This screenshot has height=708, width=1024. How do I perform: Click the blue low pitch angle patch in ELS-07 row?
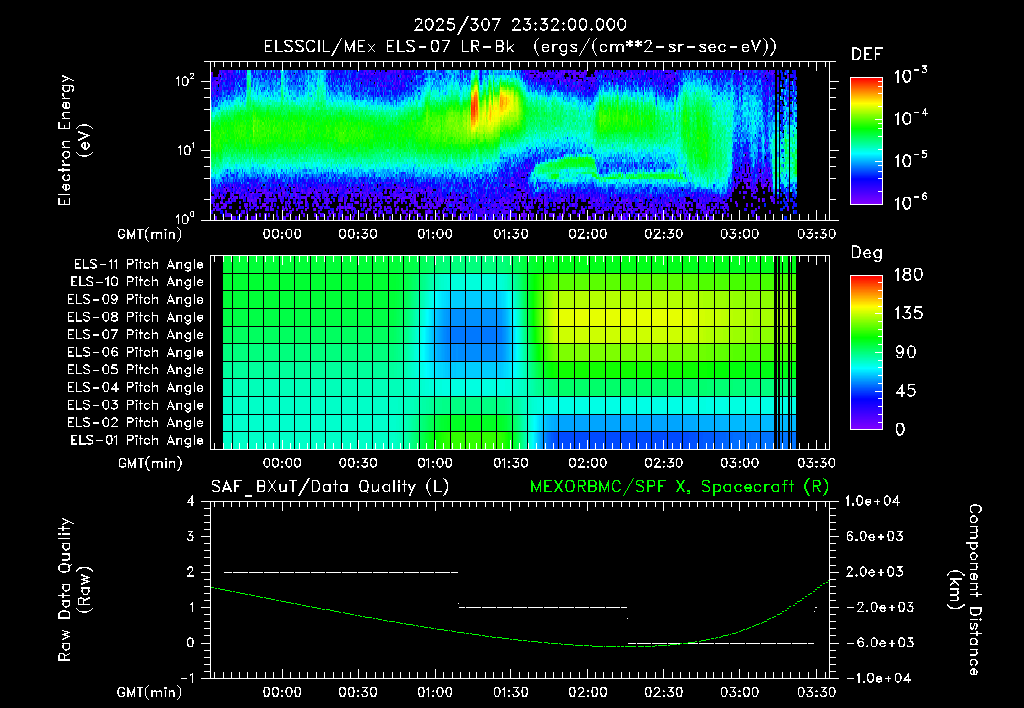tap(472, 334)
